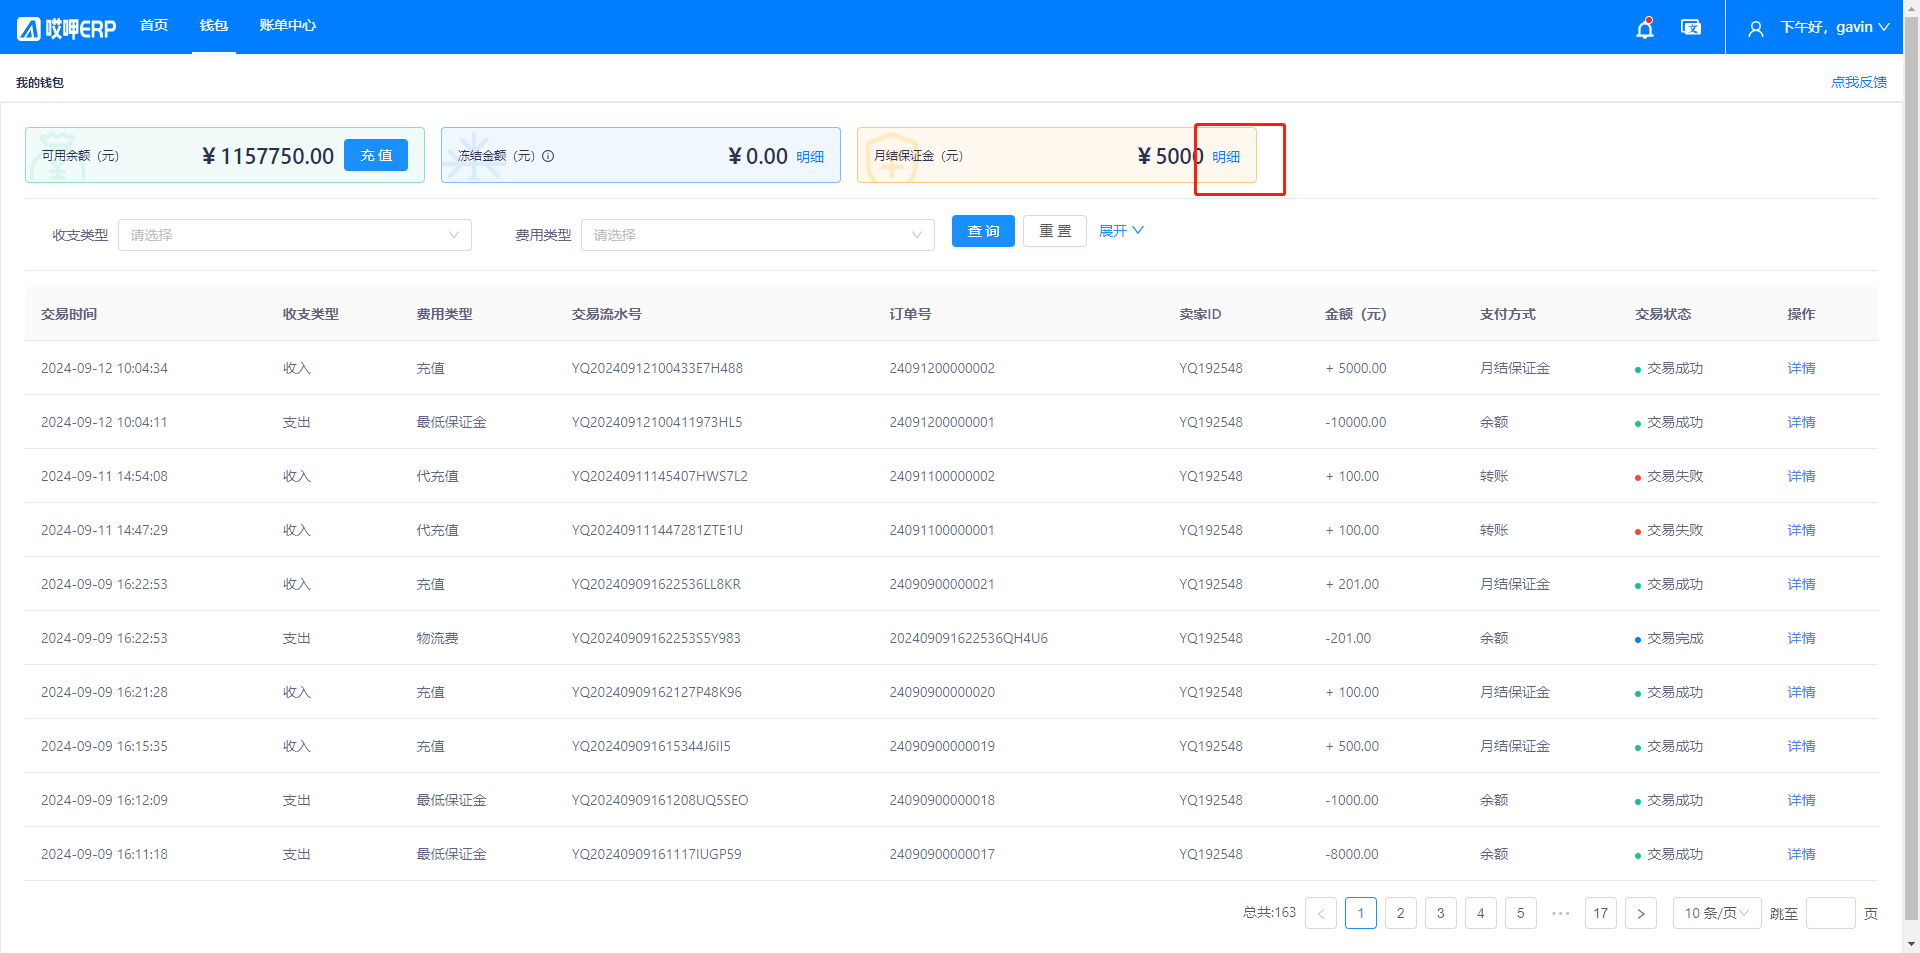Click the 跳至 page number input

pyautogui.click(x=1831, y=913)
